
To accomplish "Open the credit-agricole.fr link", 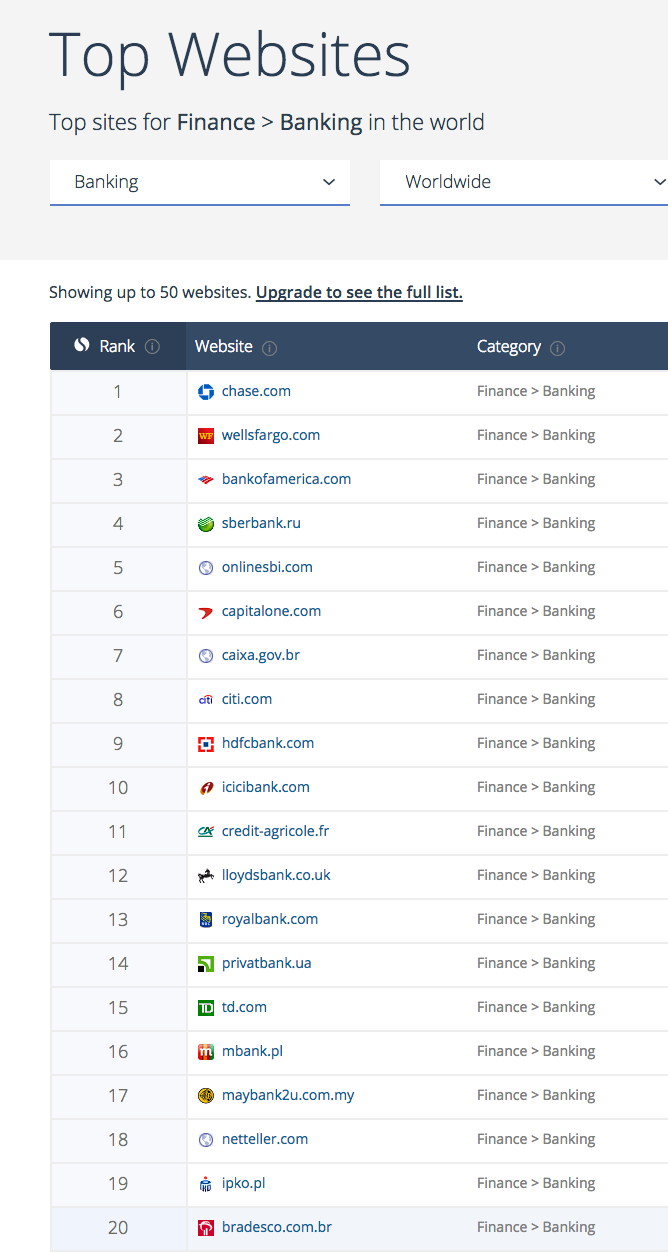I will point(275,831).
